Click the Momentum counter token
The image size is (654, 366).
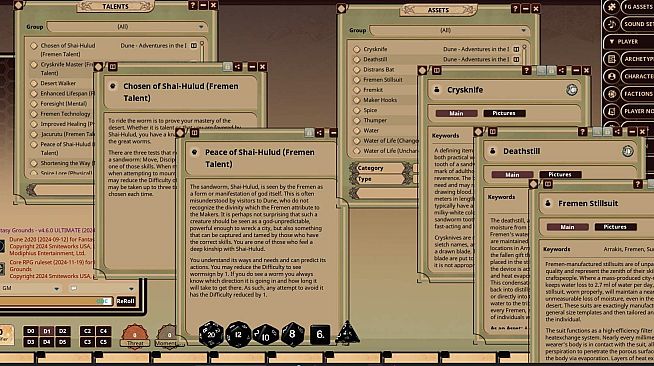pos(168,336)
